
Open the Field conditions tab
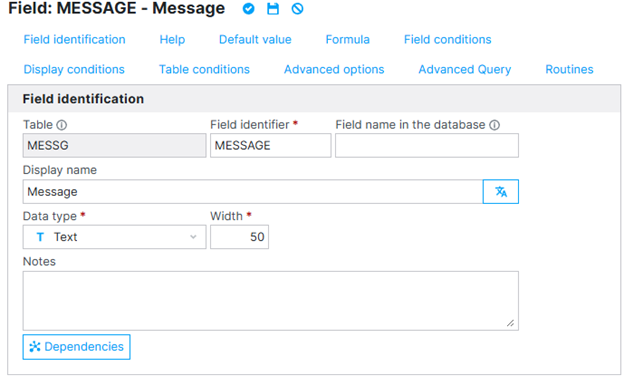coord(448,39)
